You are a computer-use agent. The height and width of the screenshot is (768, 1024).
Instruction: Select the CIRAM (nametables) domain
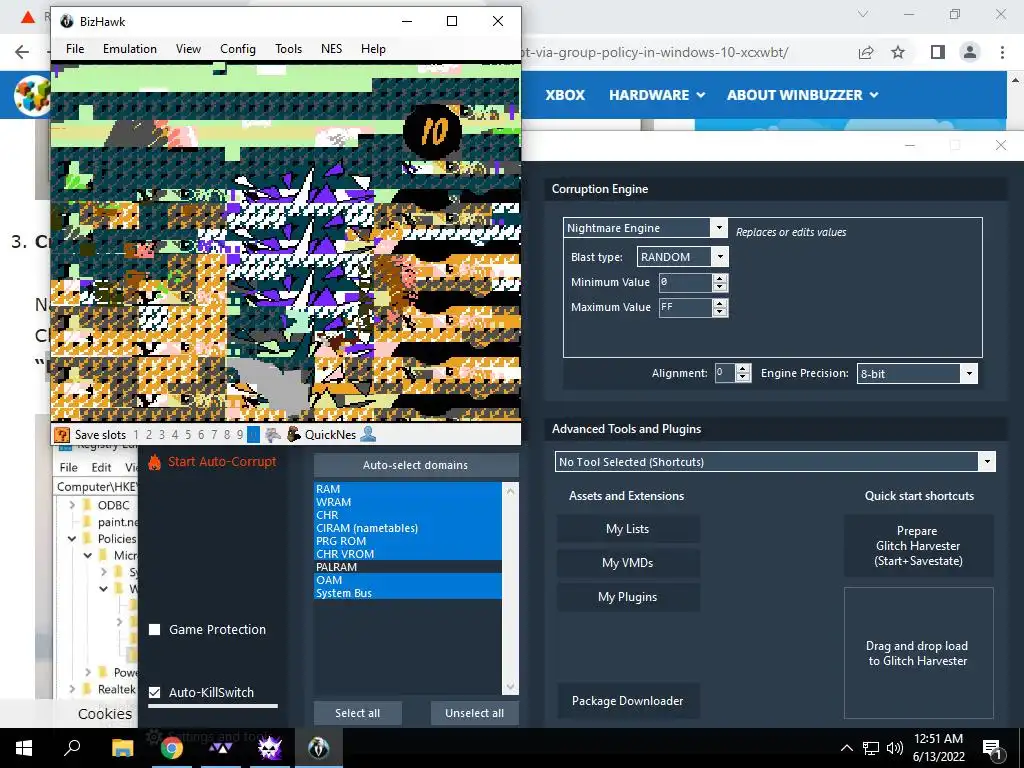[408, 528]
